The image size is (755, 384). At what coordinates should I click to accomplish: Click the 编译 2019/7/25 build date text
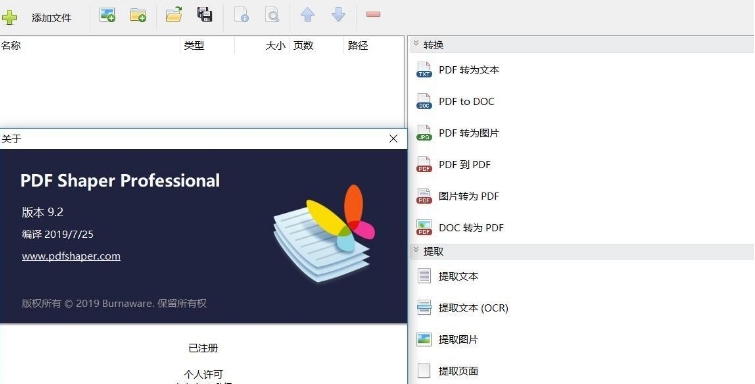tap(58, 235)
